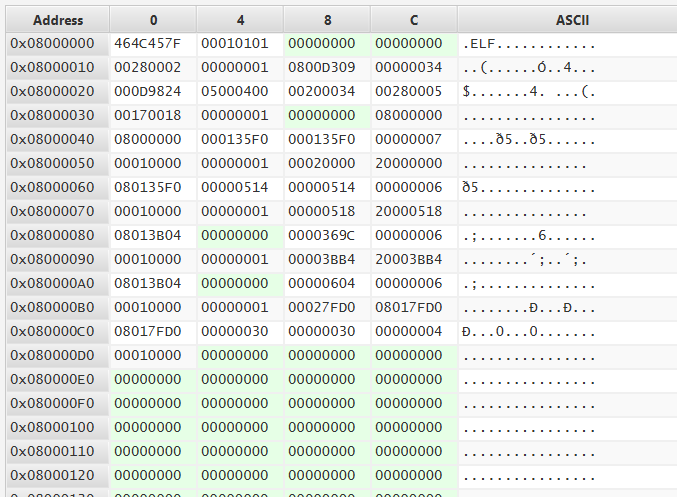This screenshot has height=497, width=677.
Task: Select address cell 0x08000110
Action: (x=58, y=451)
